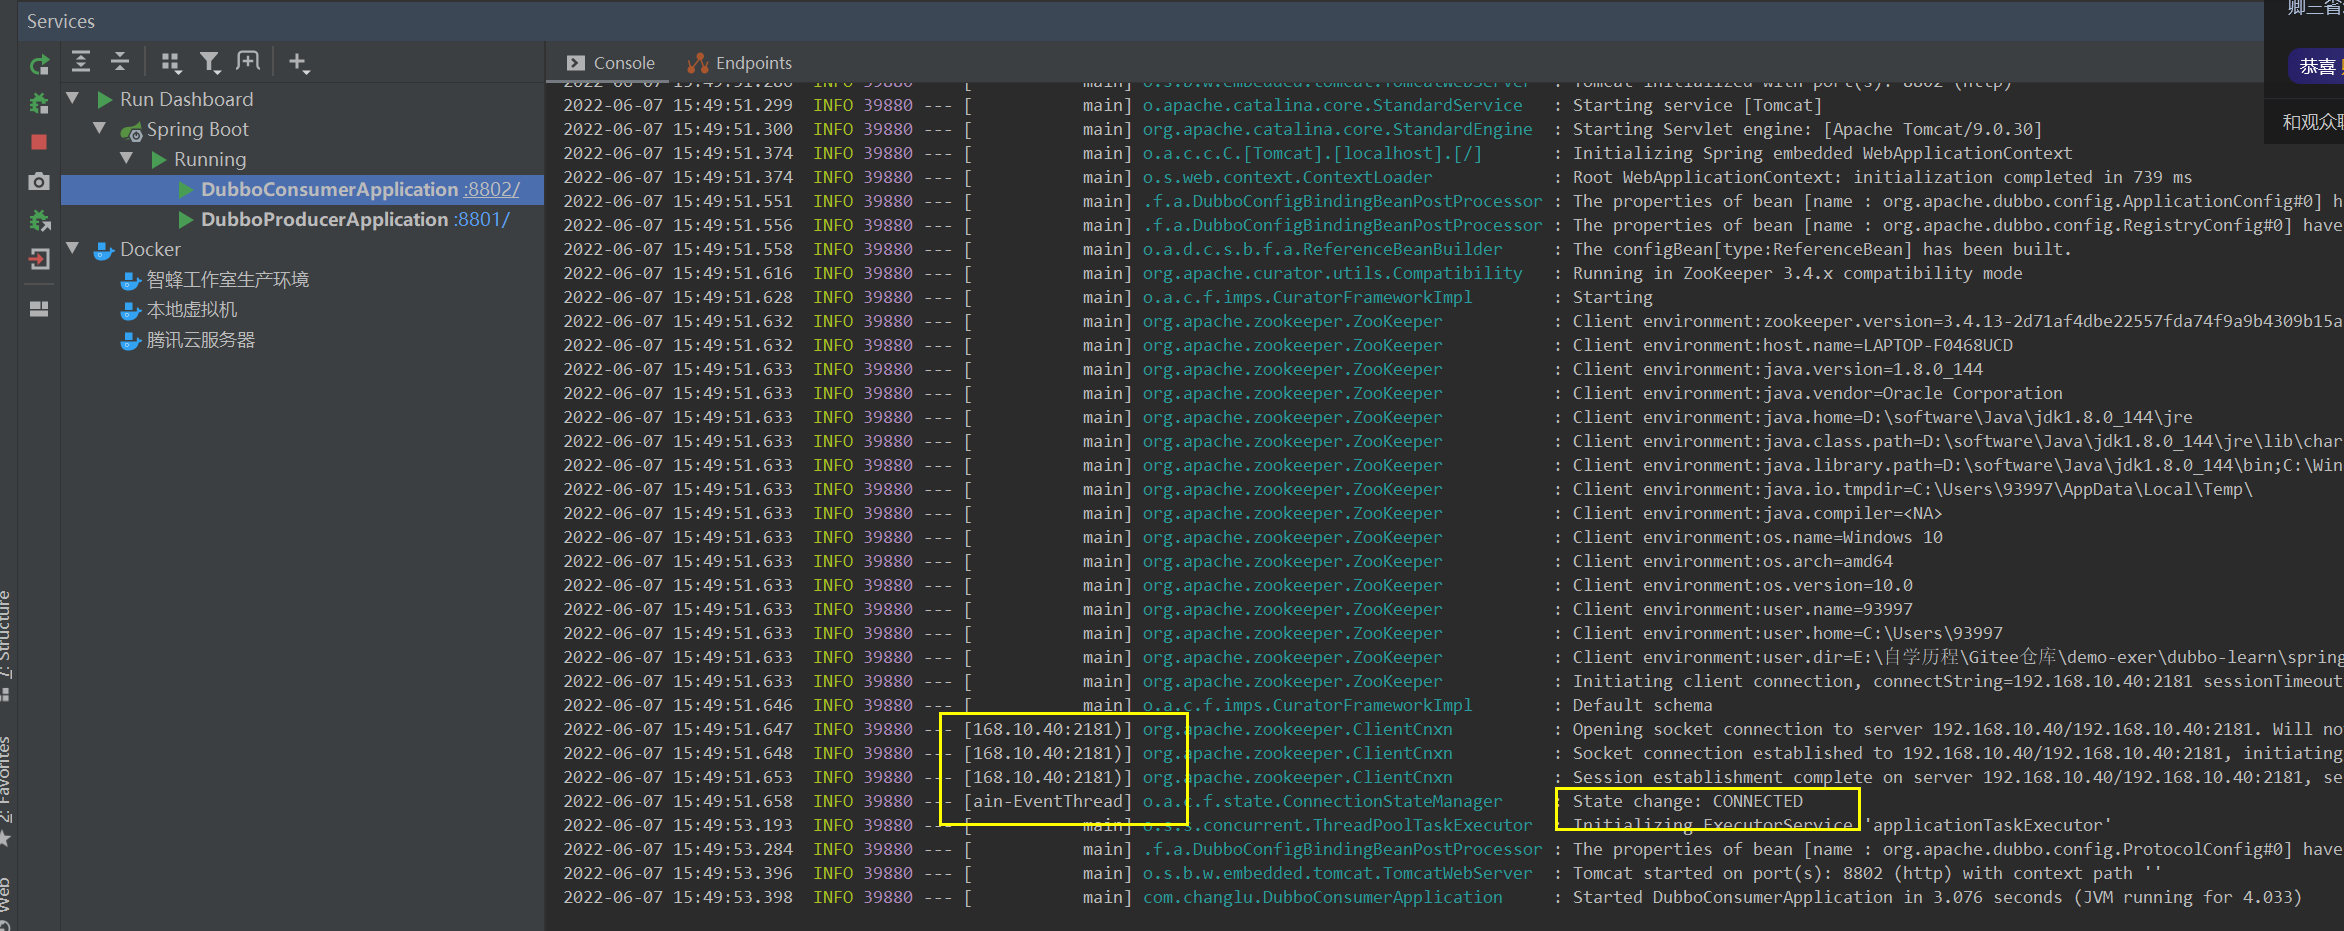
Task: Click the camera thread dump icon
Action: point(39,181)
